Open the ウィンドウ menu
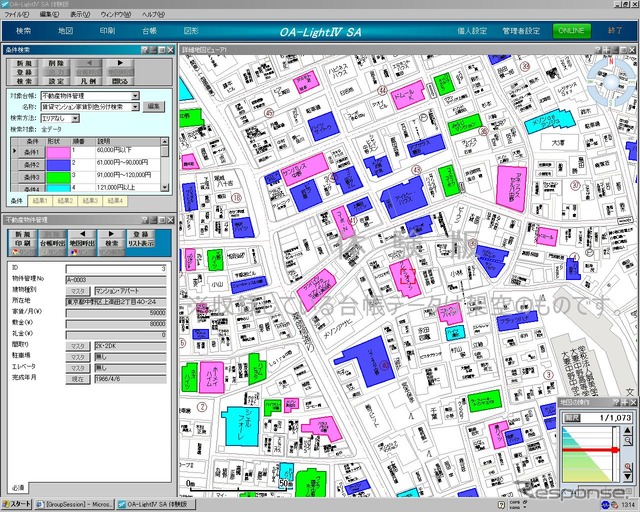640x512 pixels. 116,14
